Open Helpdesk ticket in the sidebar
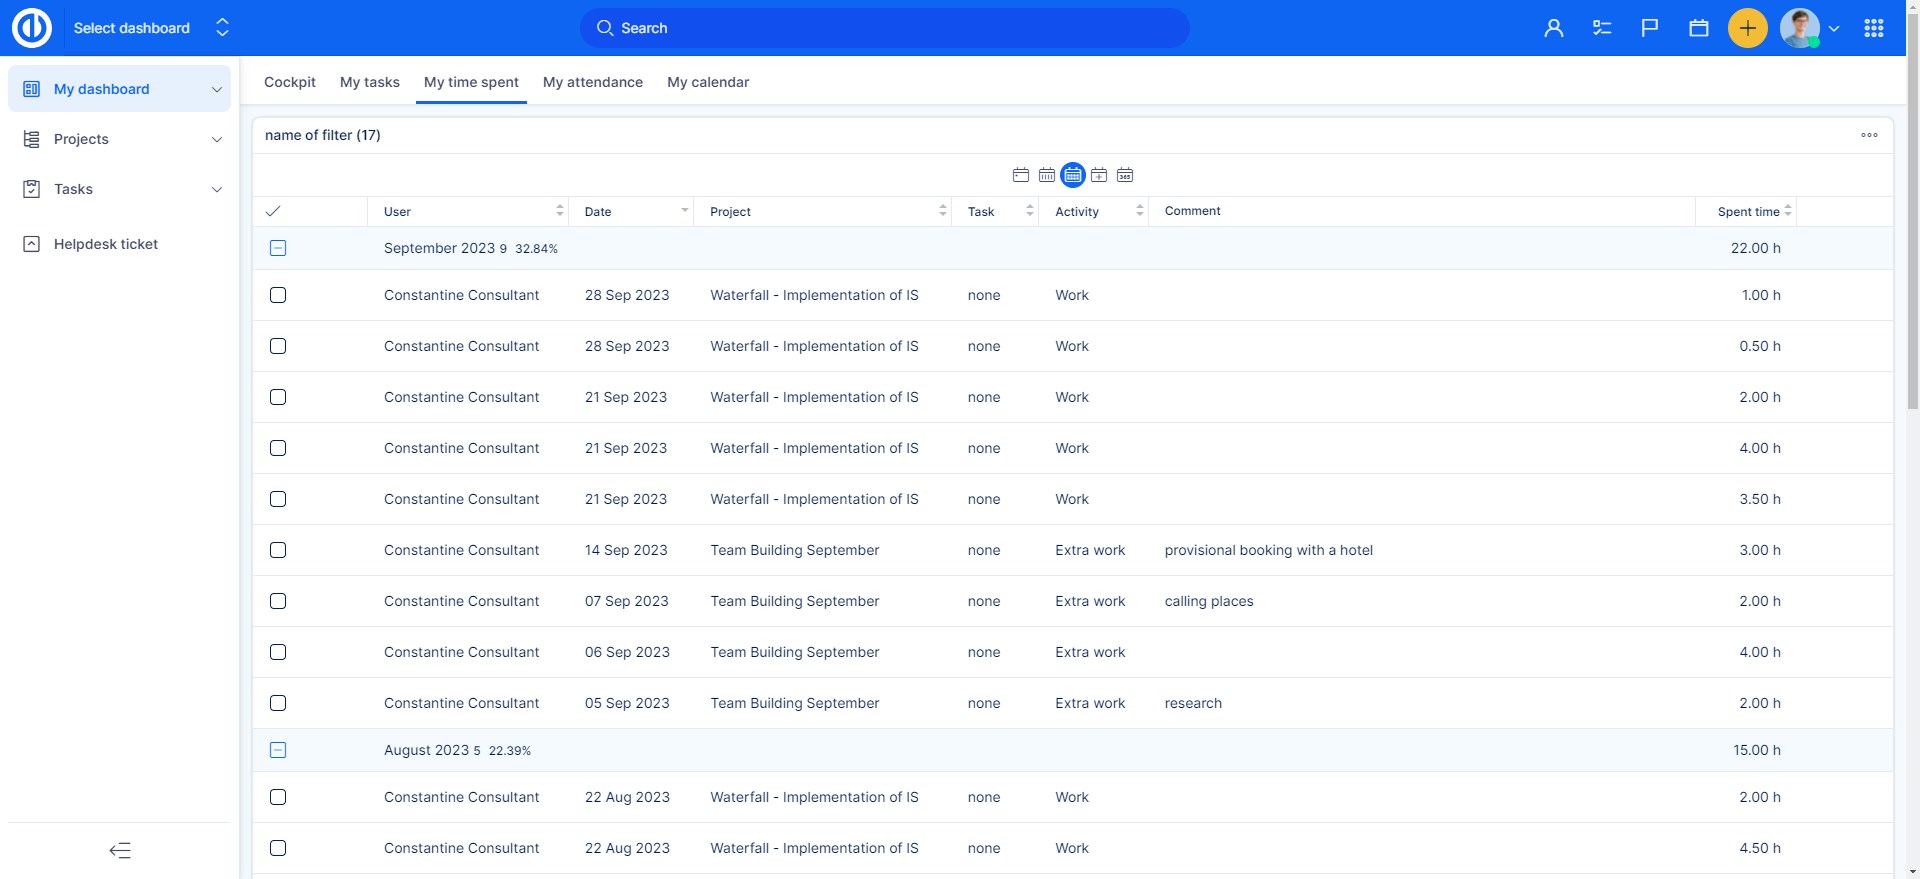The height and width of the screenshot is (879, 1920). click(x=105, y=244)
